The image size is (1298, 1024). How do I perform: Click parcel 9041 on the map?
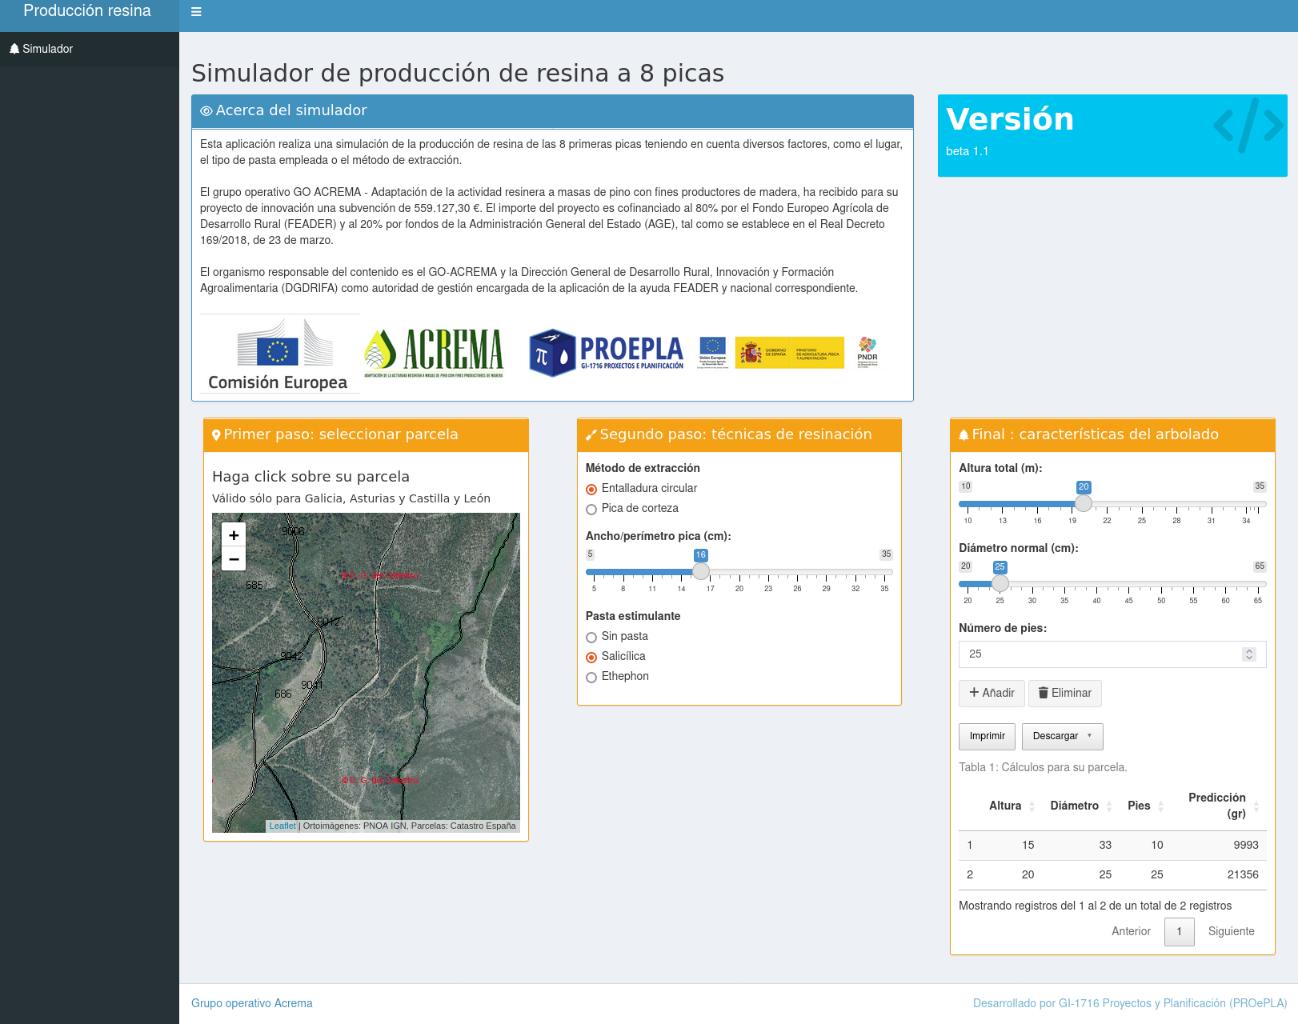point(312,685)
